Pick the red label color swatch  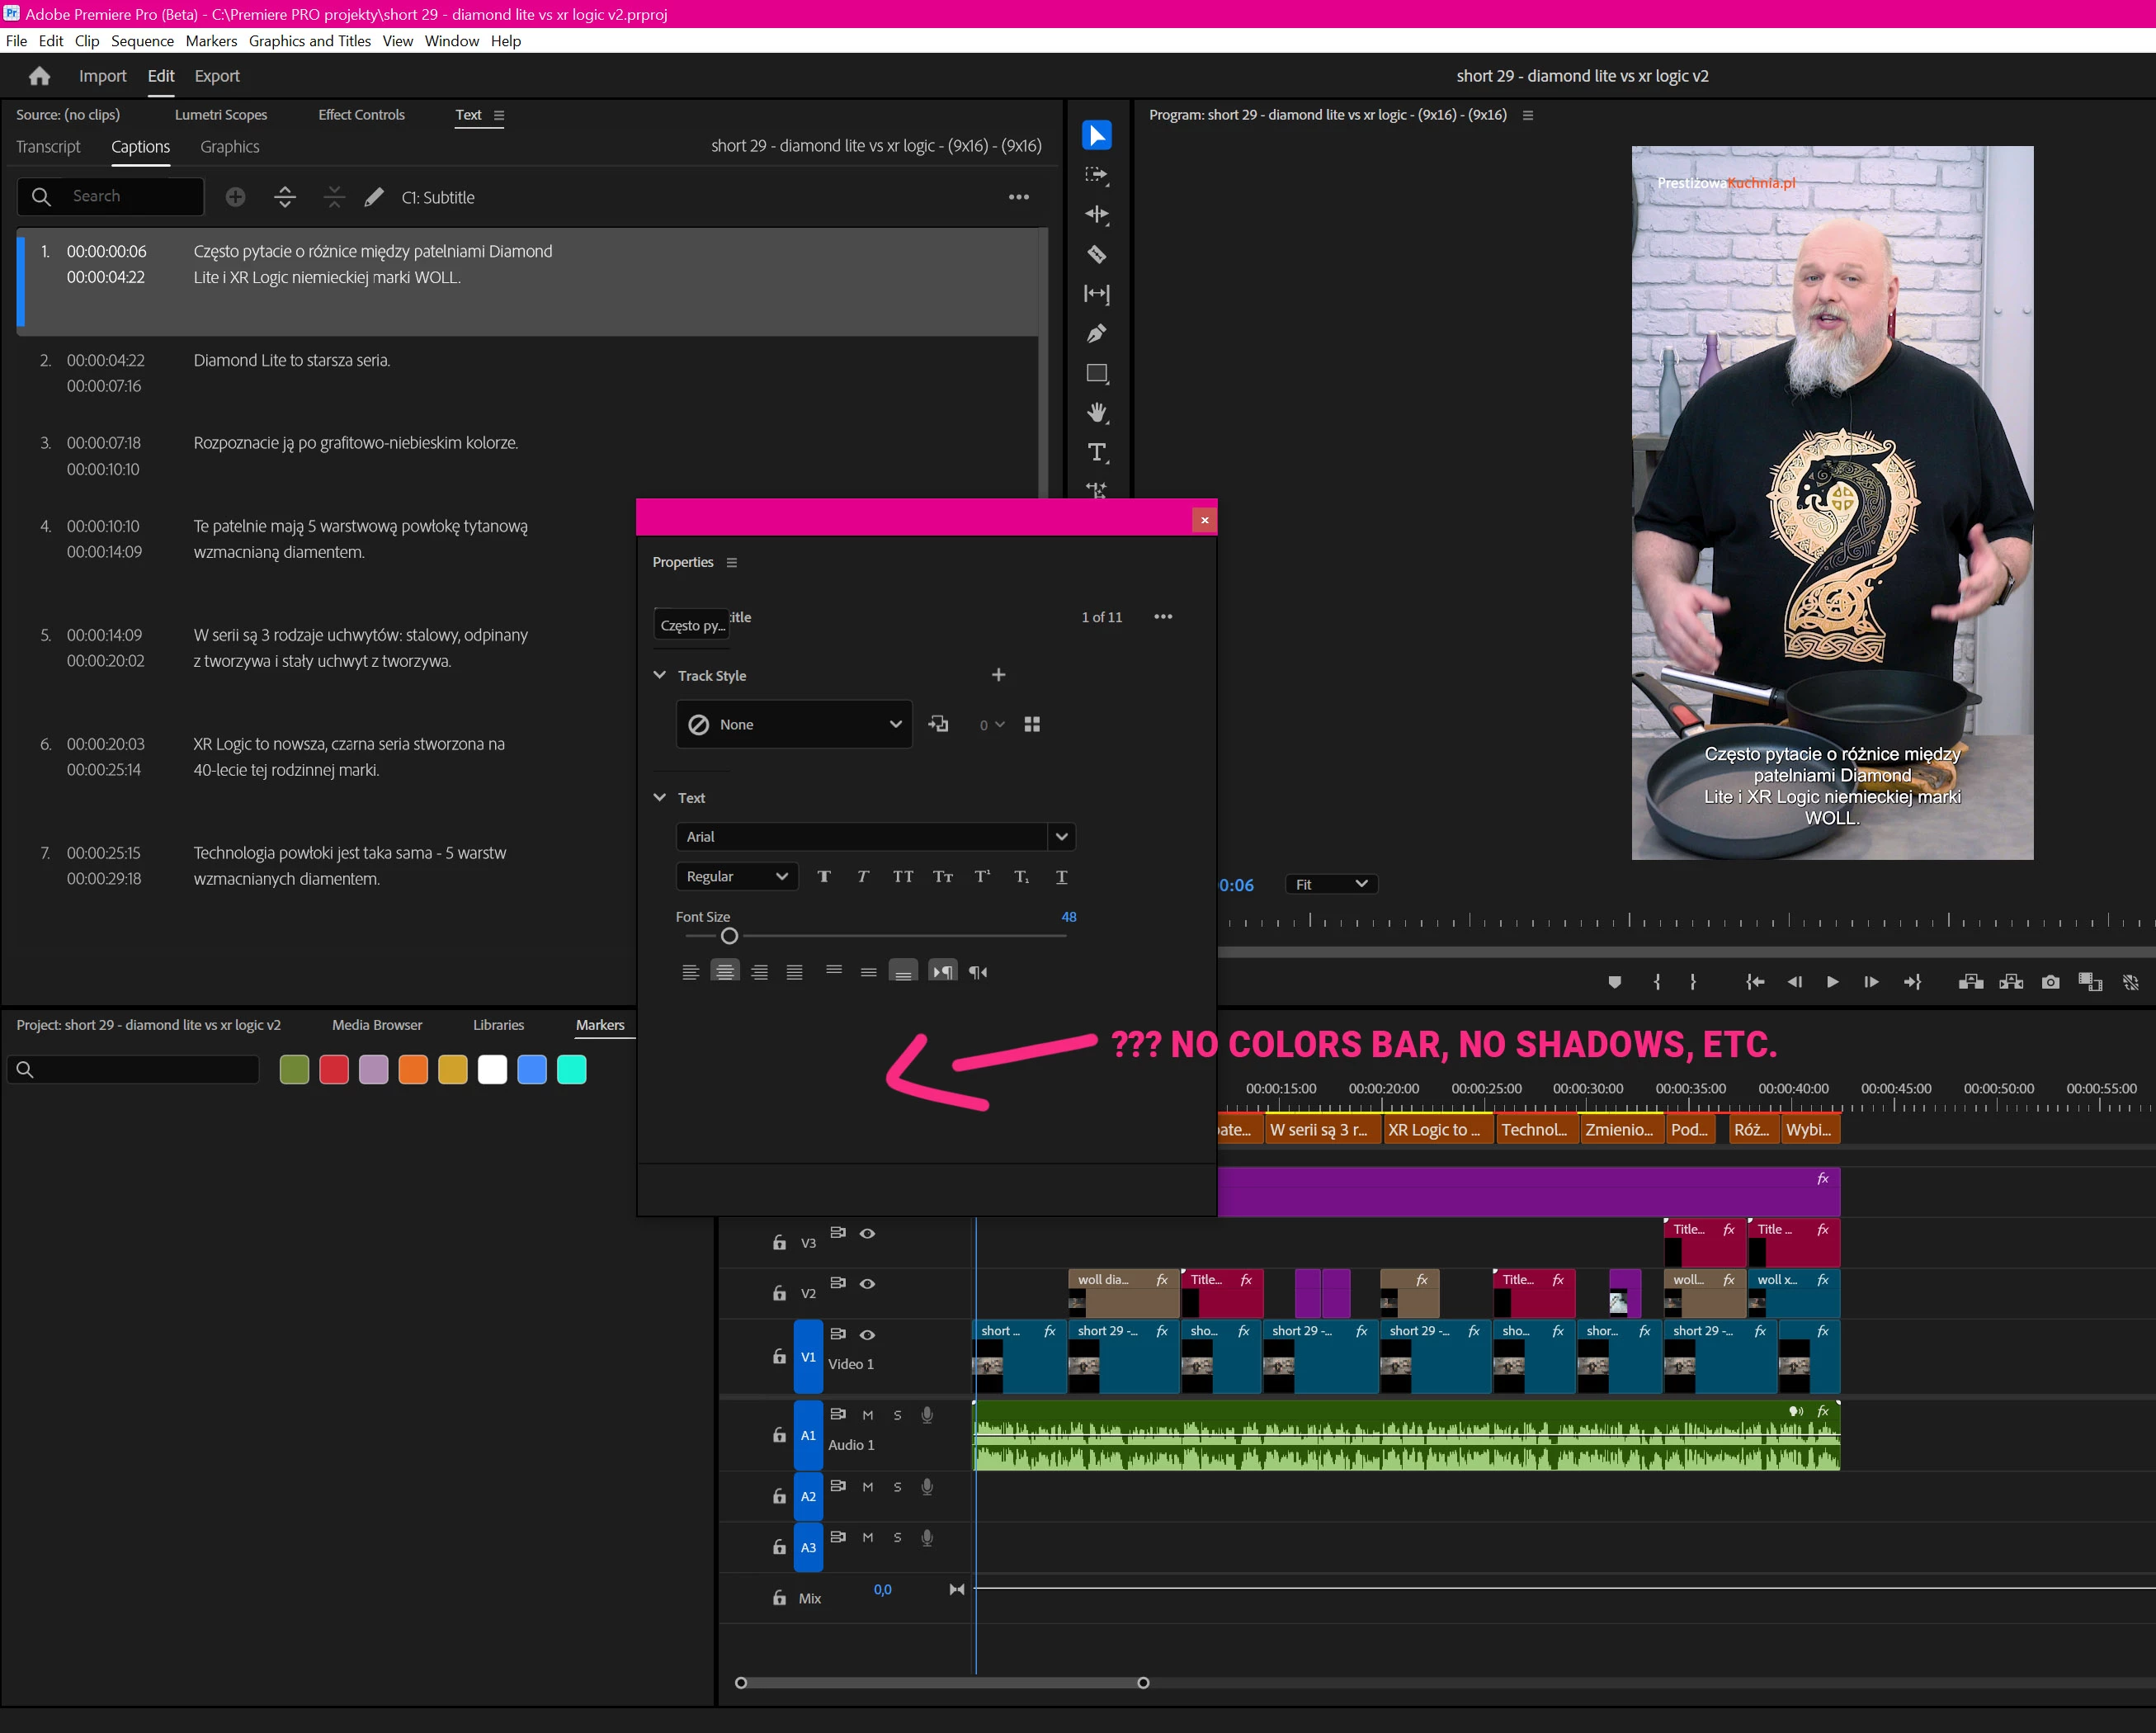coord(334,1070)
